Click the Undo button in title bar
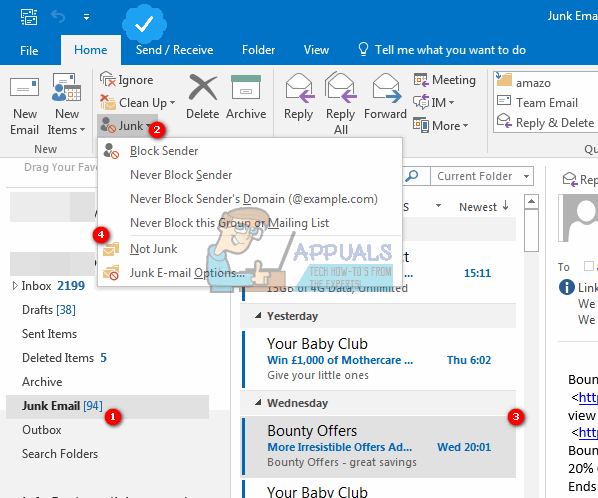 point(58,17)
